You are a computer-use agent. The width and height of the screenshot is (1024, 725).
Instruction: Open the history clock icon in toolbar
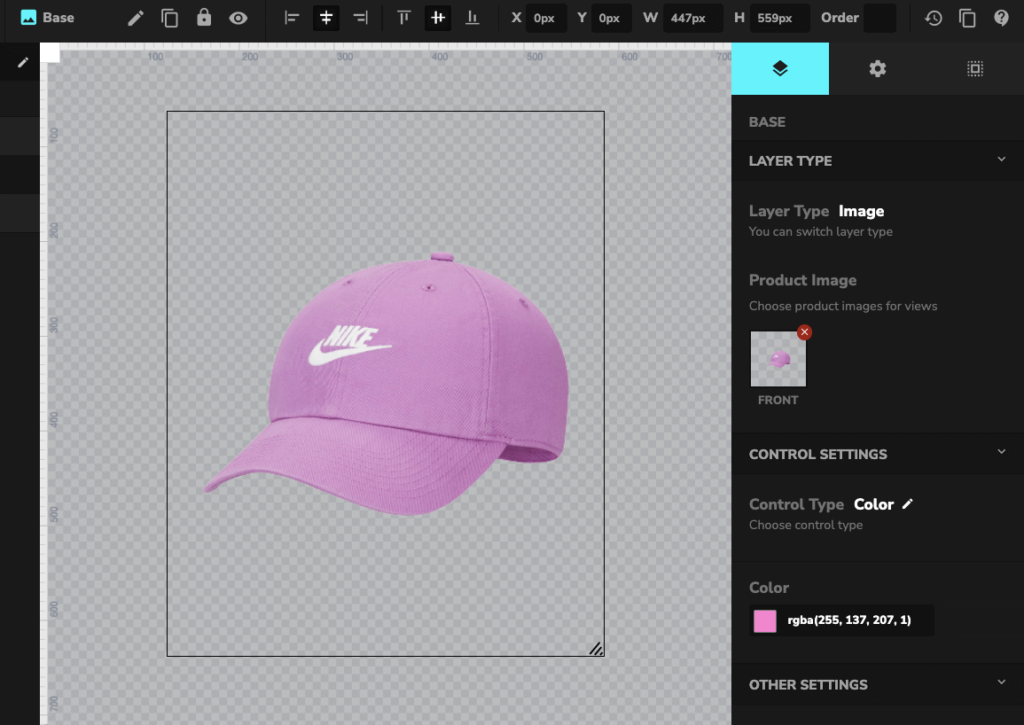(933, 18)
